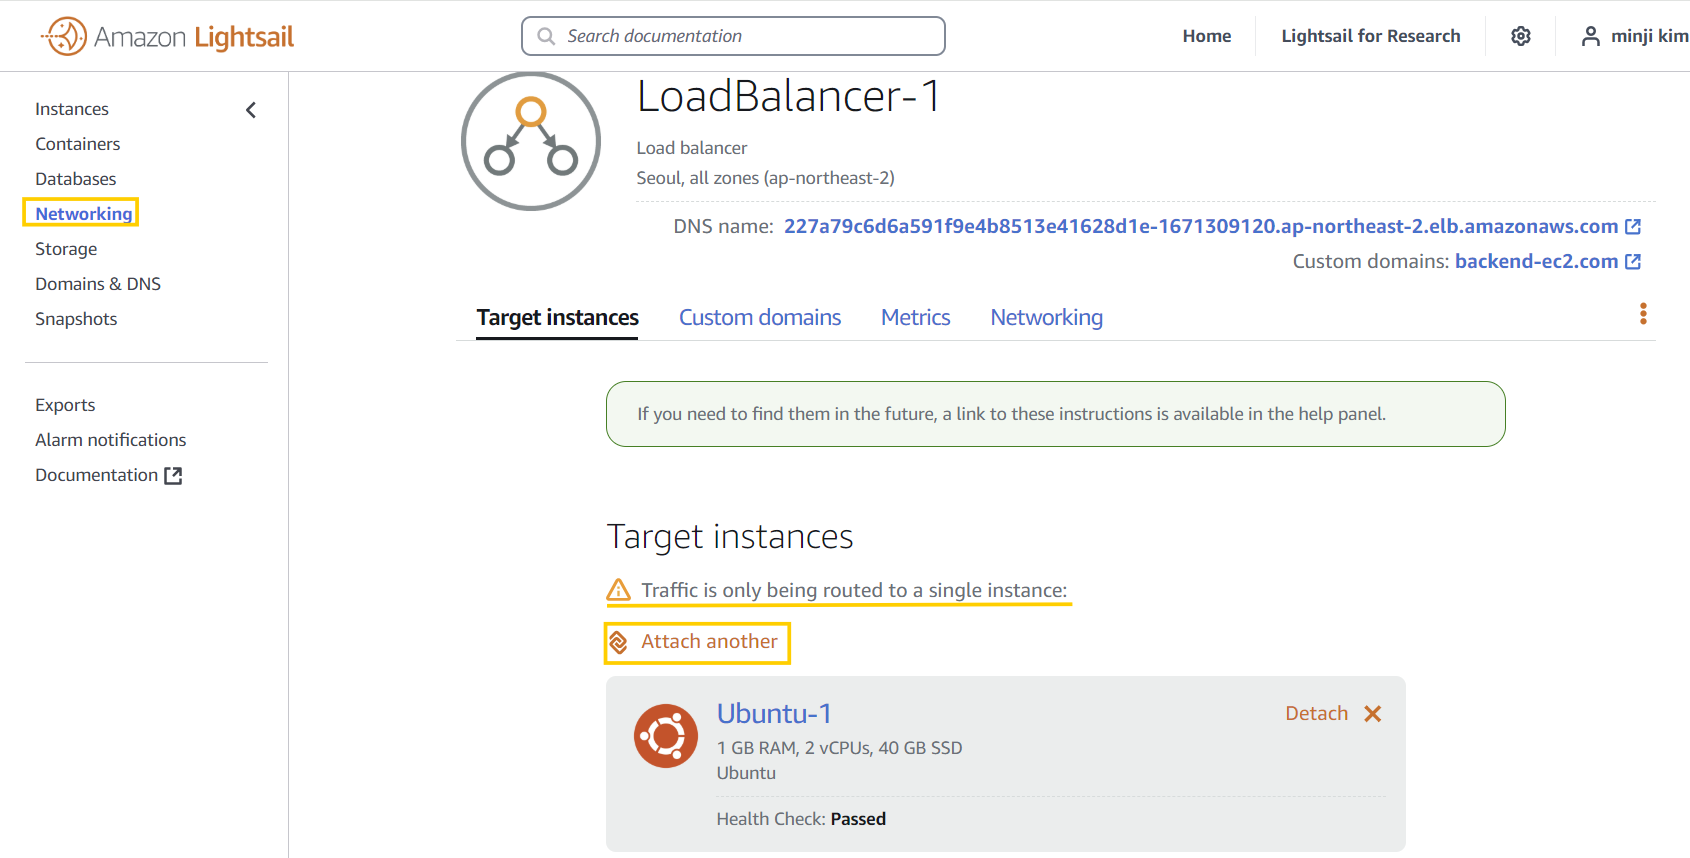Image resolution: width=1690 pixels, height=858 pixels.
Task: Collapse the sidebar with the chevron arrow
Action: (x=251, y=110)
